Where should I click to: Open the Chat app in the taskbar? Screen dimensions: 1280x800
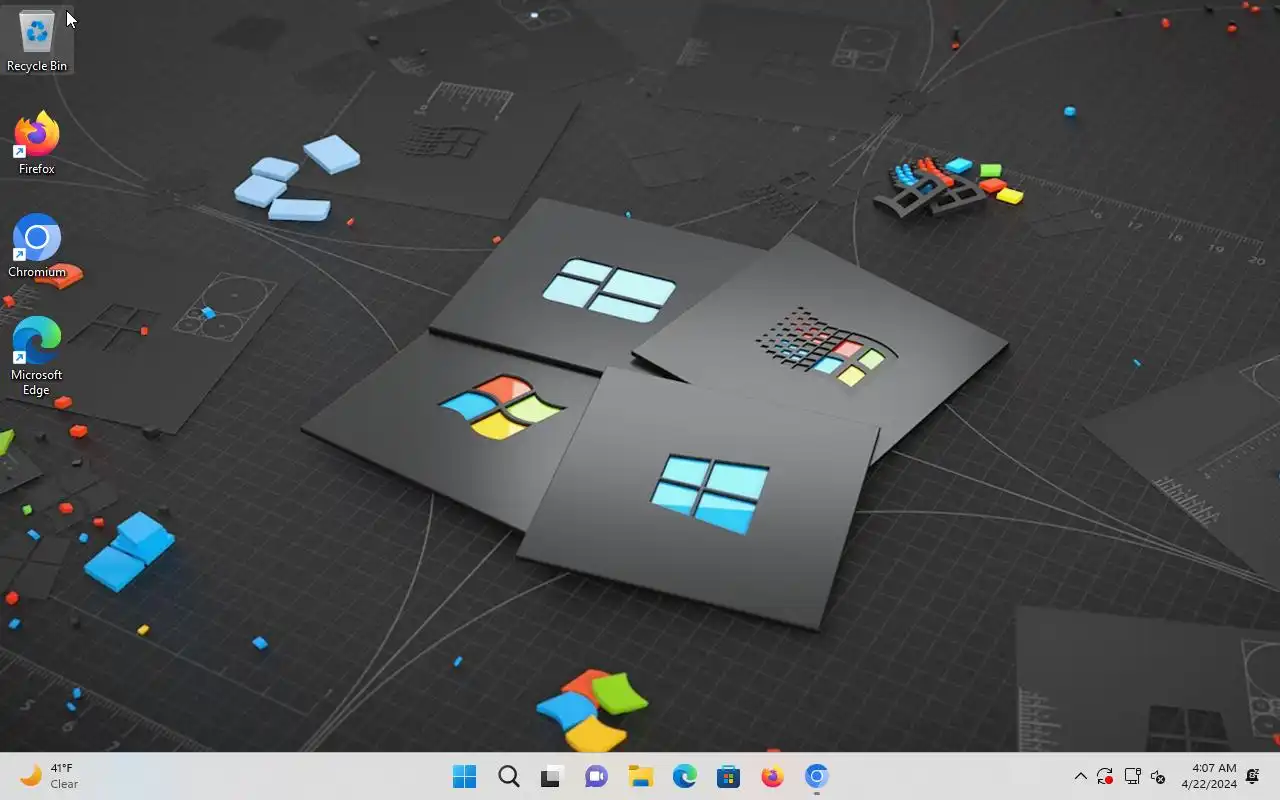[x=597, y=776]
